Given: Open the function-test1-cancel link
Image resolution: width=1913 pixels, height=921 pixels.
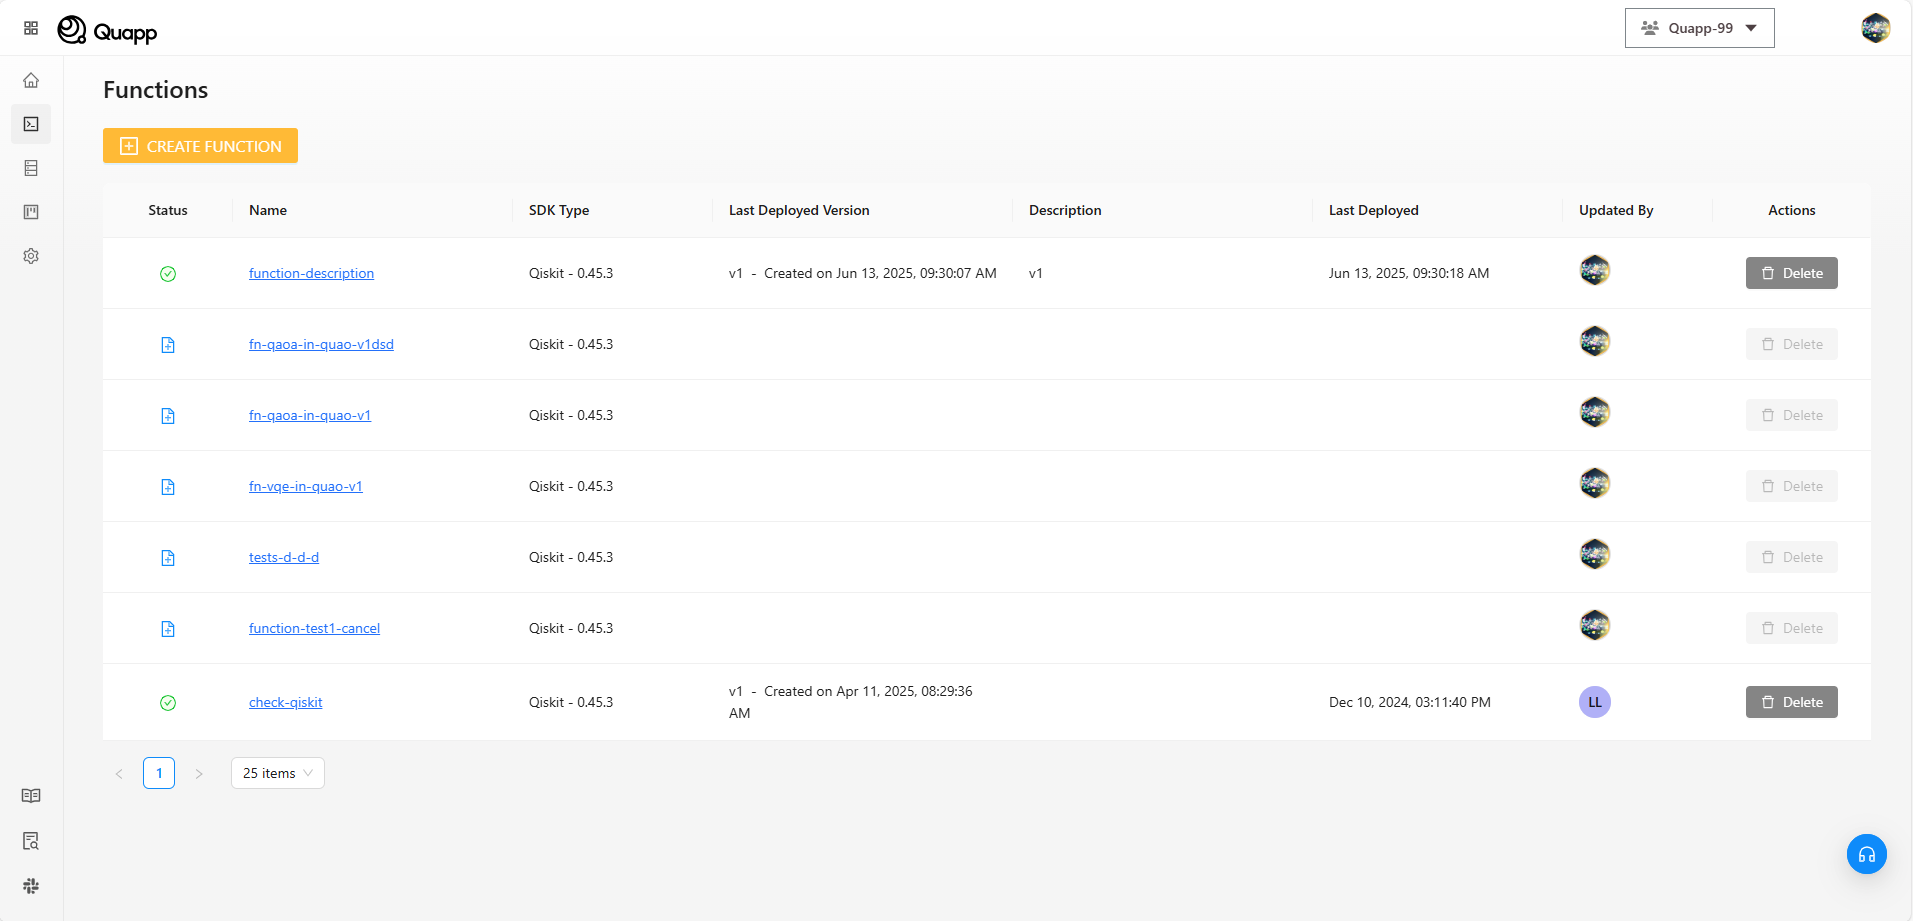Looking at the screenshot, I should [314, 629].
